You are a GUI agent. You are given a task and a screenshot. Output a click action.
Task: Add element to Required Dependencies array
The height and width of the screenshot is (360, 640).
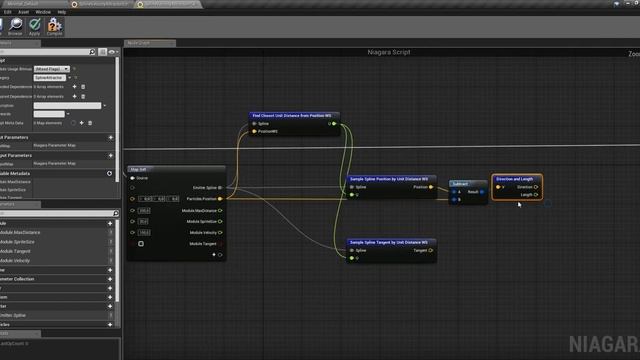tap(74, 96)
